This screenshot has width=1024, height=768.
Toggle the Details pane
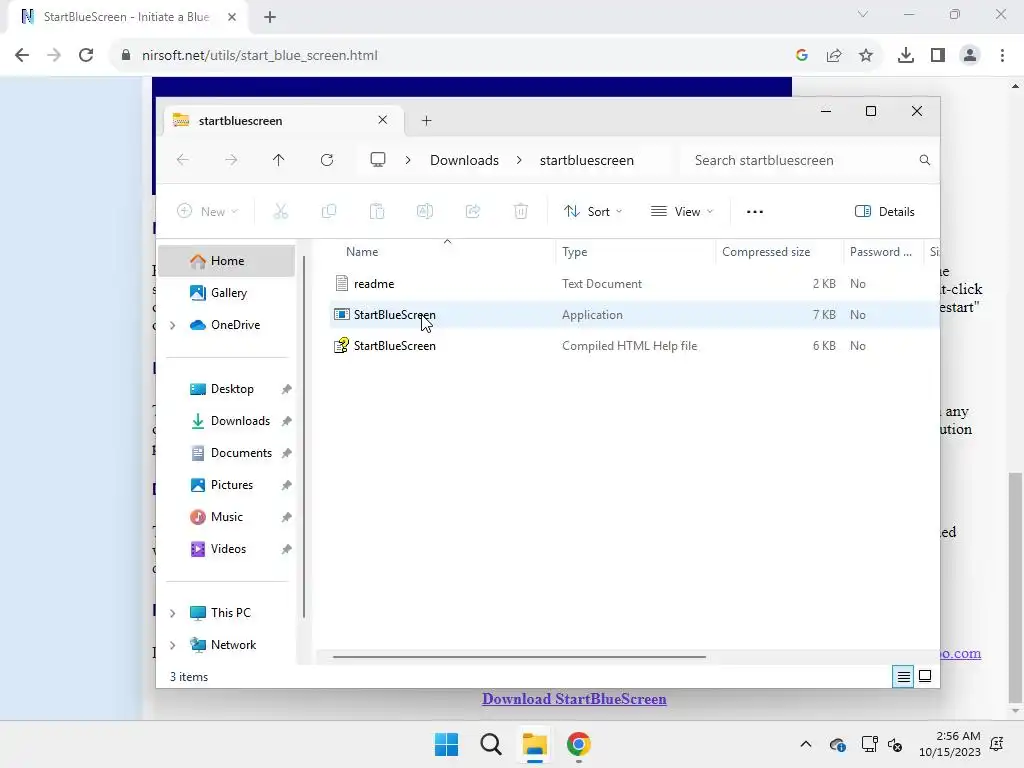tap(885, 212)
